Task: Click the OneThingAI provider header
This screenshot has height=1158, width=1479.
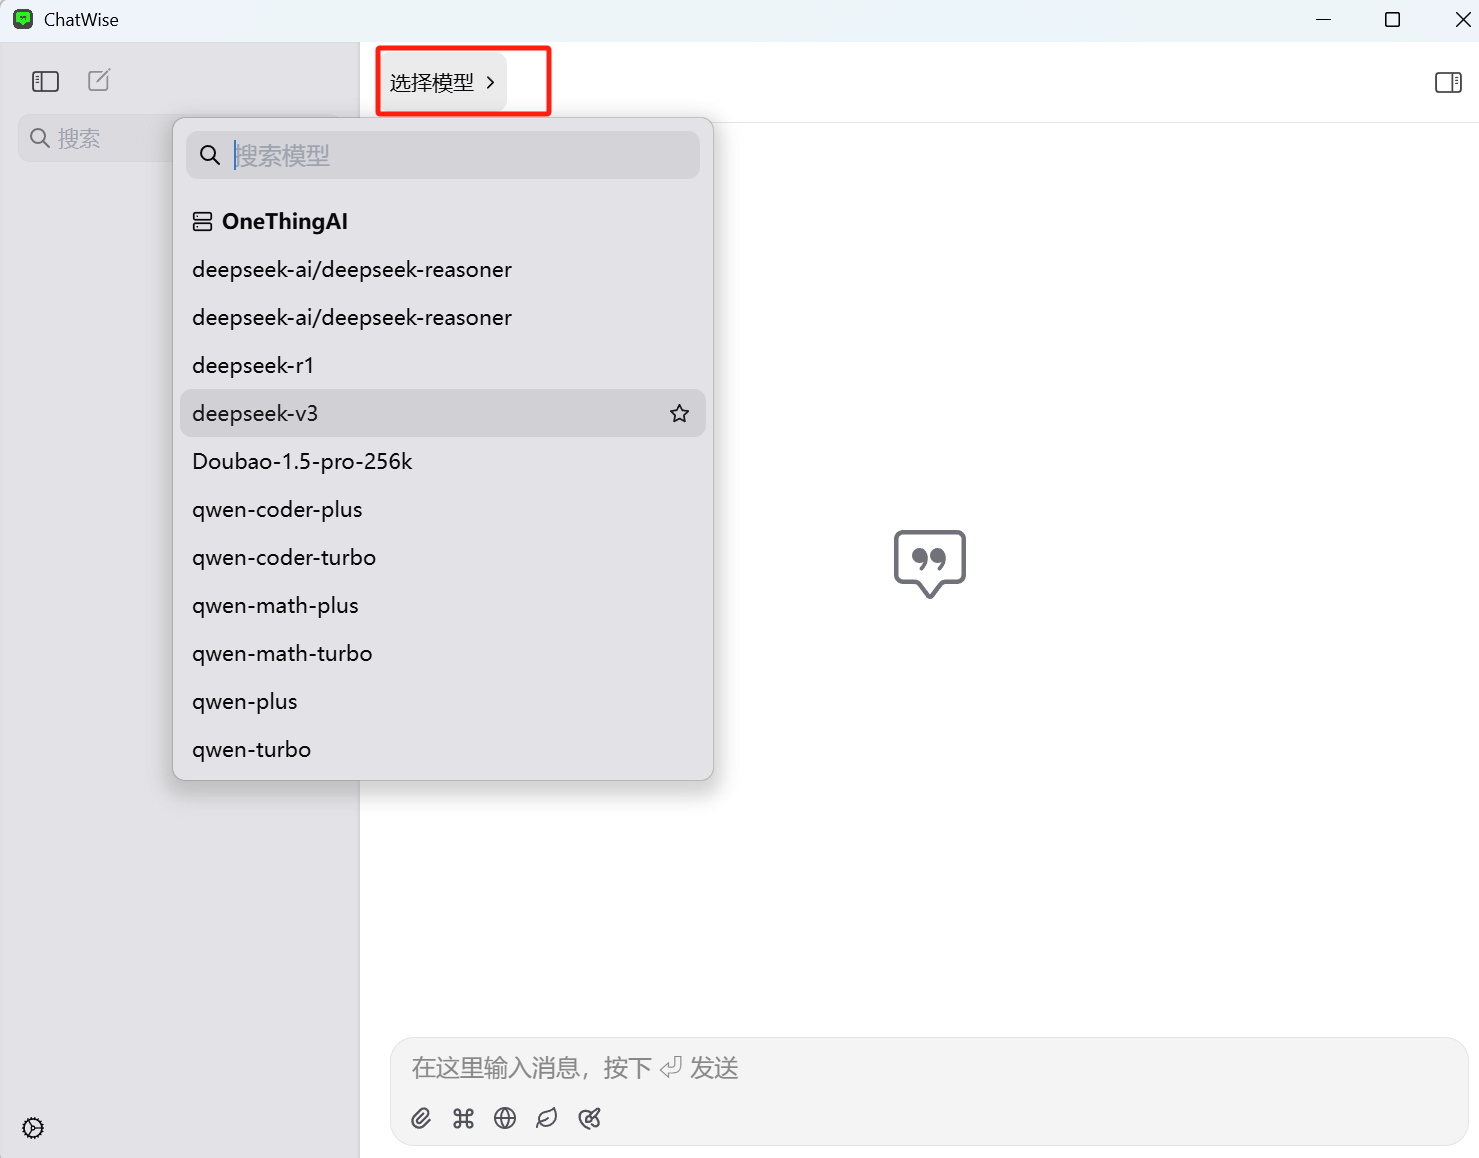Action: coord(270,221)
